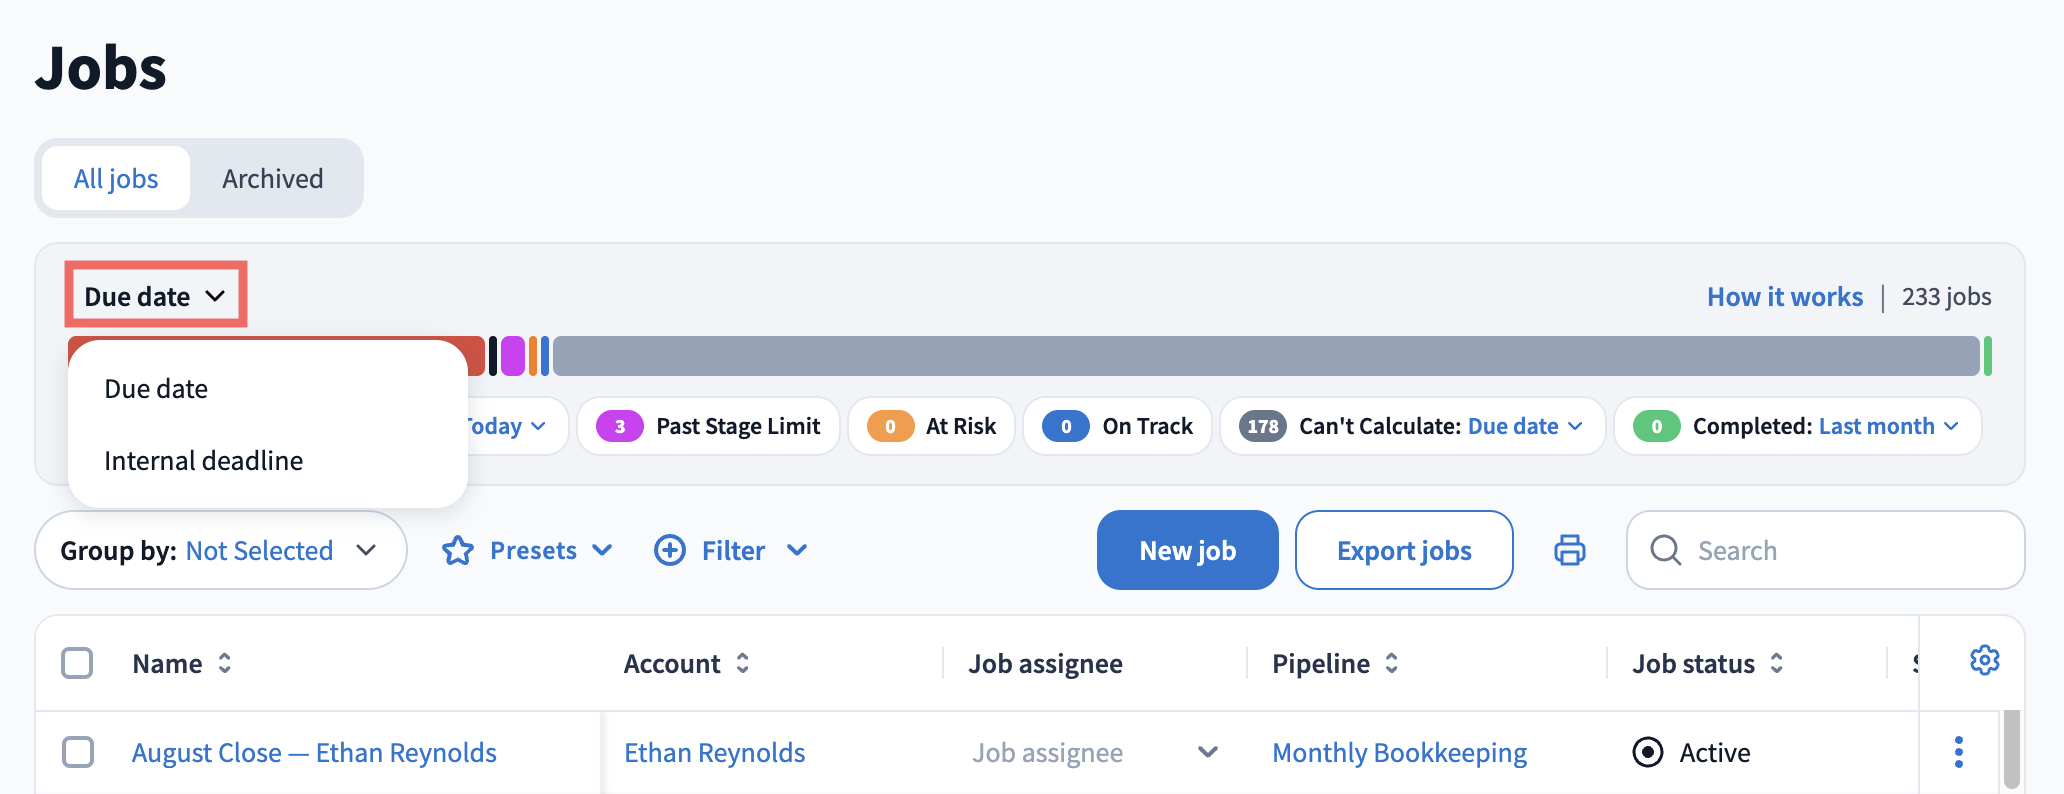Open August Close — Ethan Reynolds job
This screenshot has width=2064, height=794.
(314, 752)
